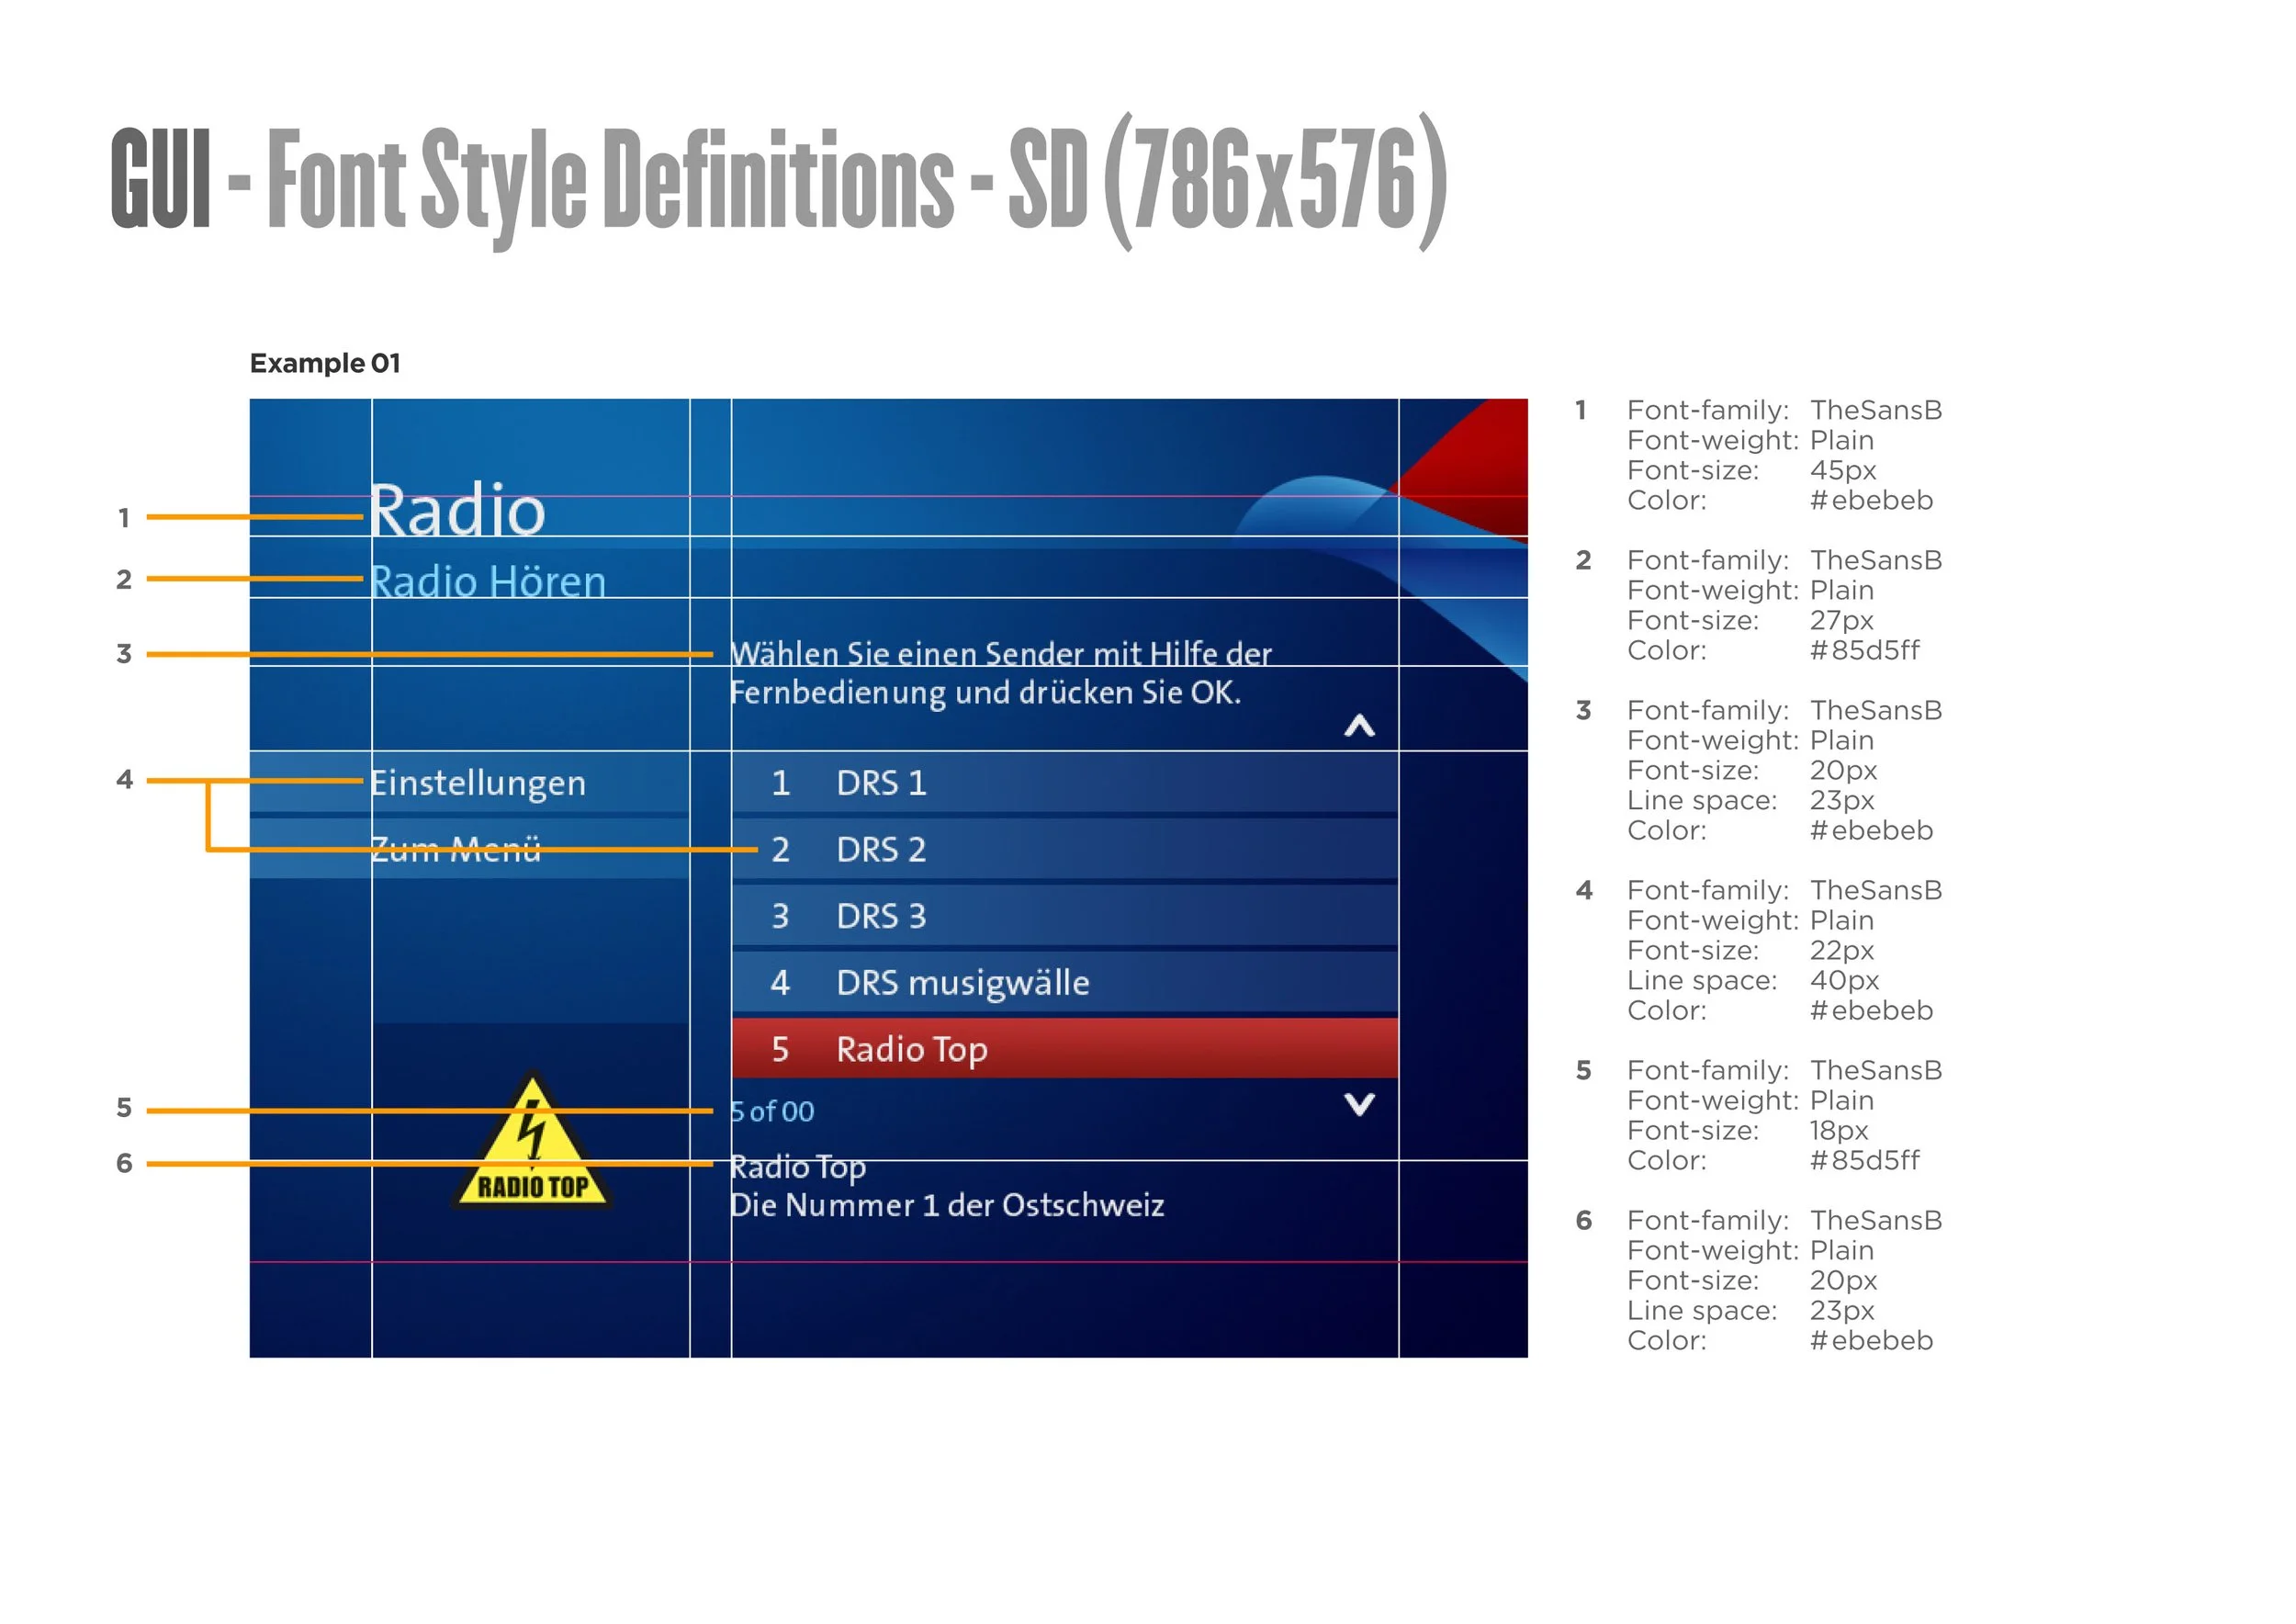Click Zum Menü navigation item
This screenshot has width=2296, height=1624.
pos(456,850)
